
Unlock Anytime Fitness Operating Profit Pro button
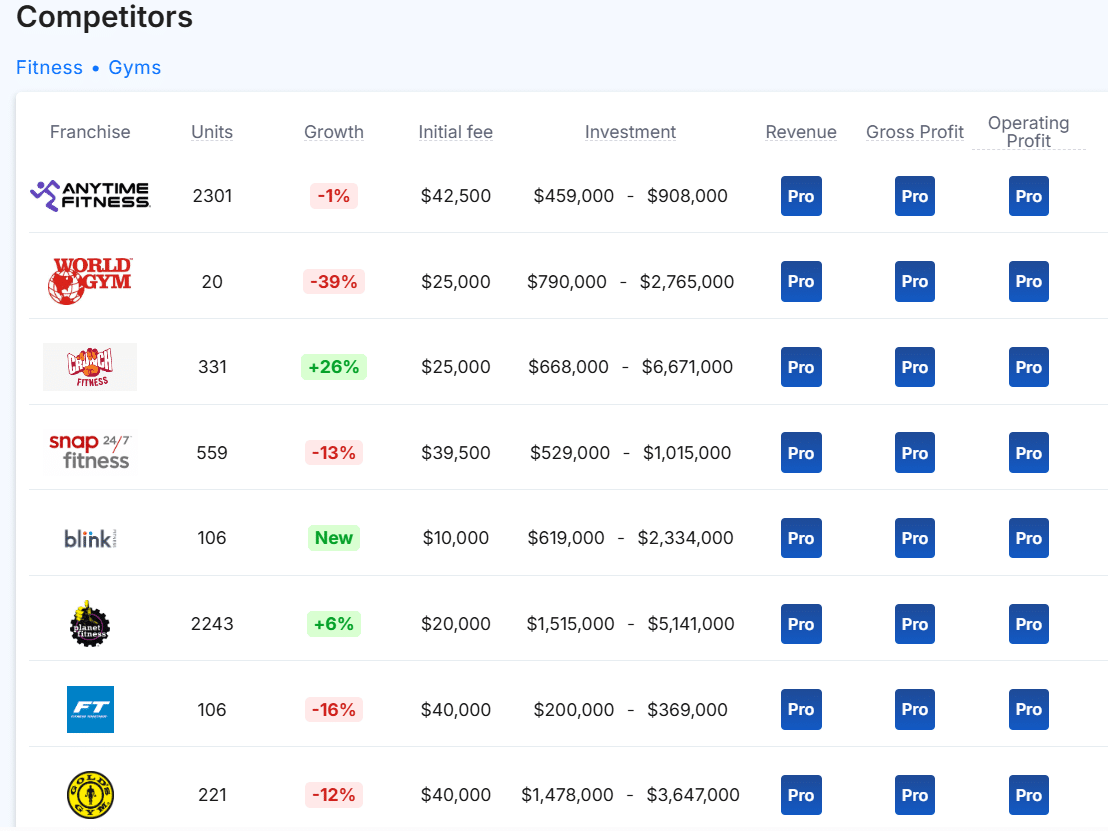pos(1028,196)
